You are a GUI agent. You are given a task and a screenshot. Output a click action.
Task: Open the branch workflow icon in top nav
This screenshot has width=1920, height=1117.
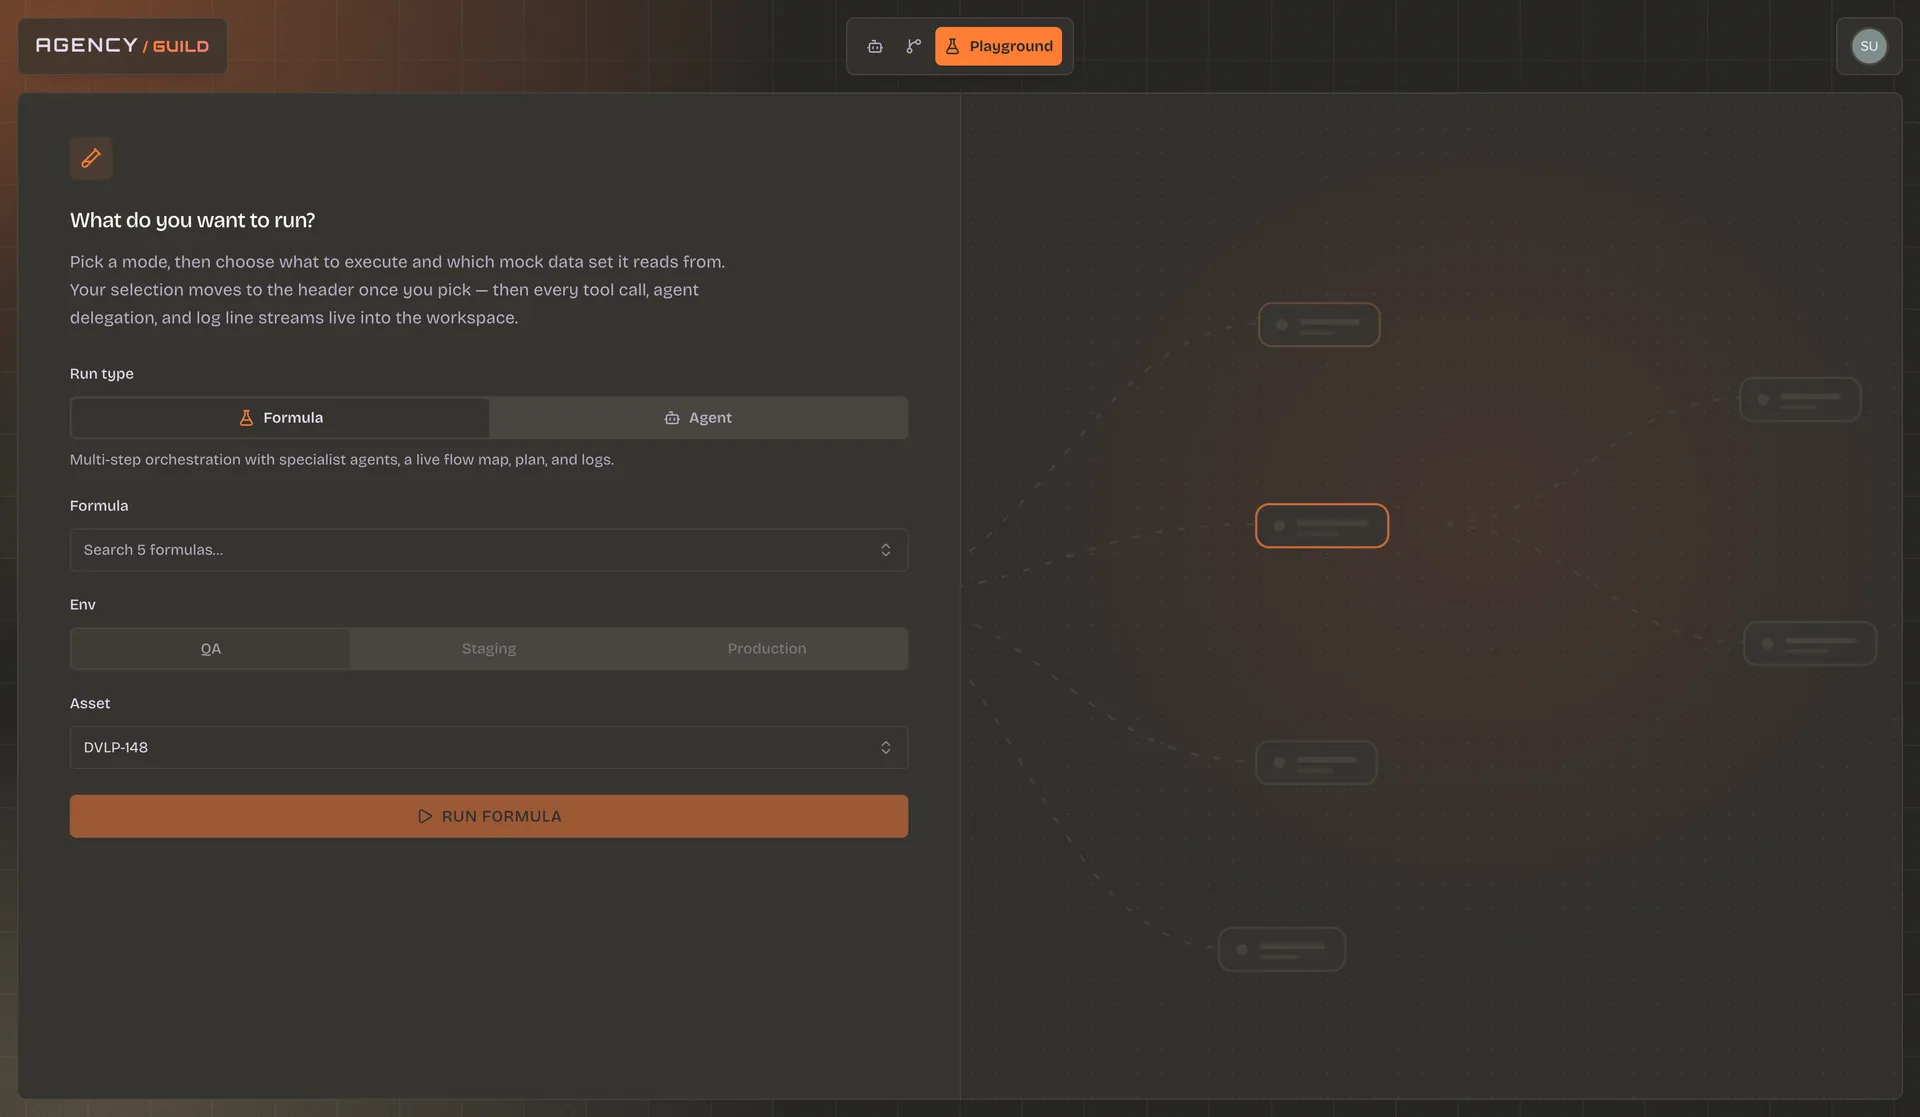tap(913, 46)
